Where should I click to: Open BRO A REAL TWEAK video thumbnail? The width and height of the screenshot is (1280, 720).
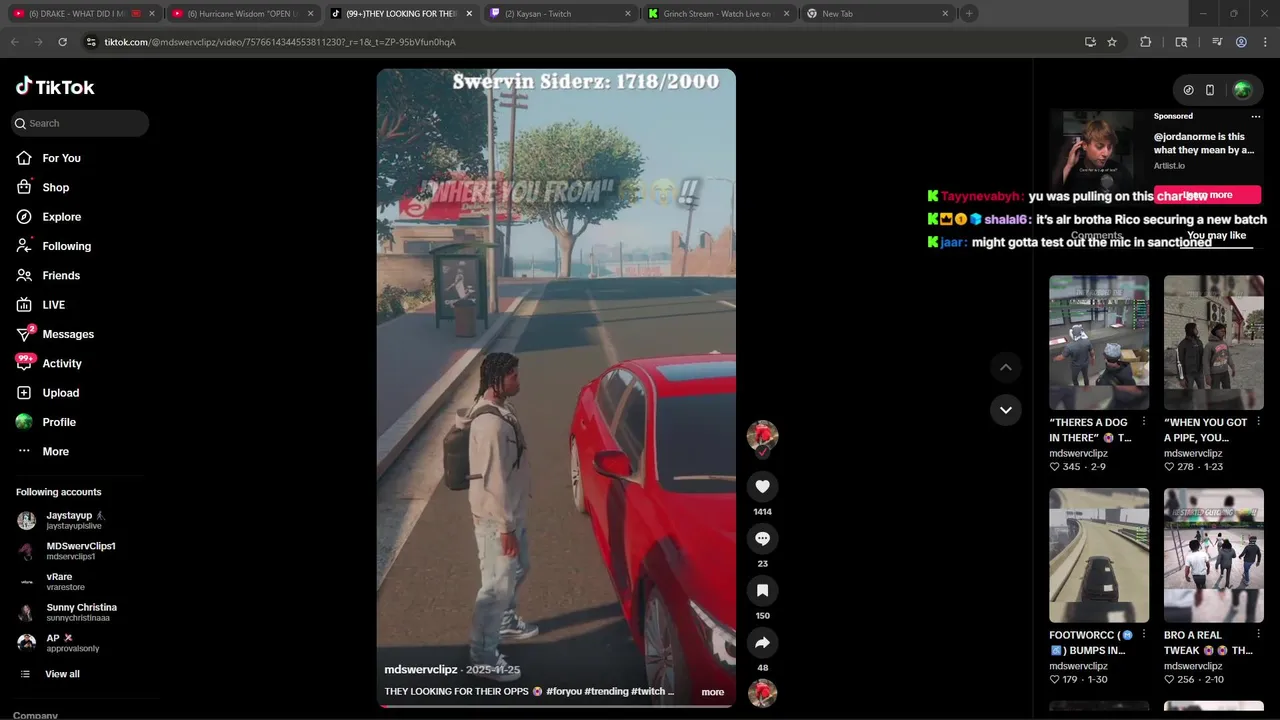pos(1214,555)
